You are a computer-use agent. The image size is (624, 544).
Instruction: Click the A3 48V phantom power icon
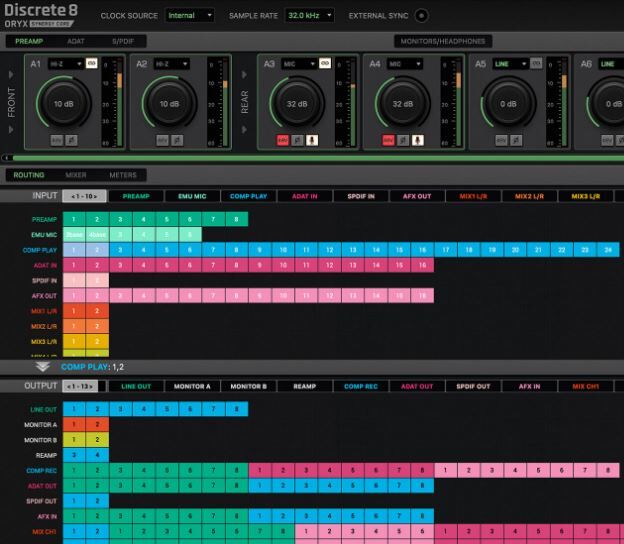(x=283, y=141)
